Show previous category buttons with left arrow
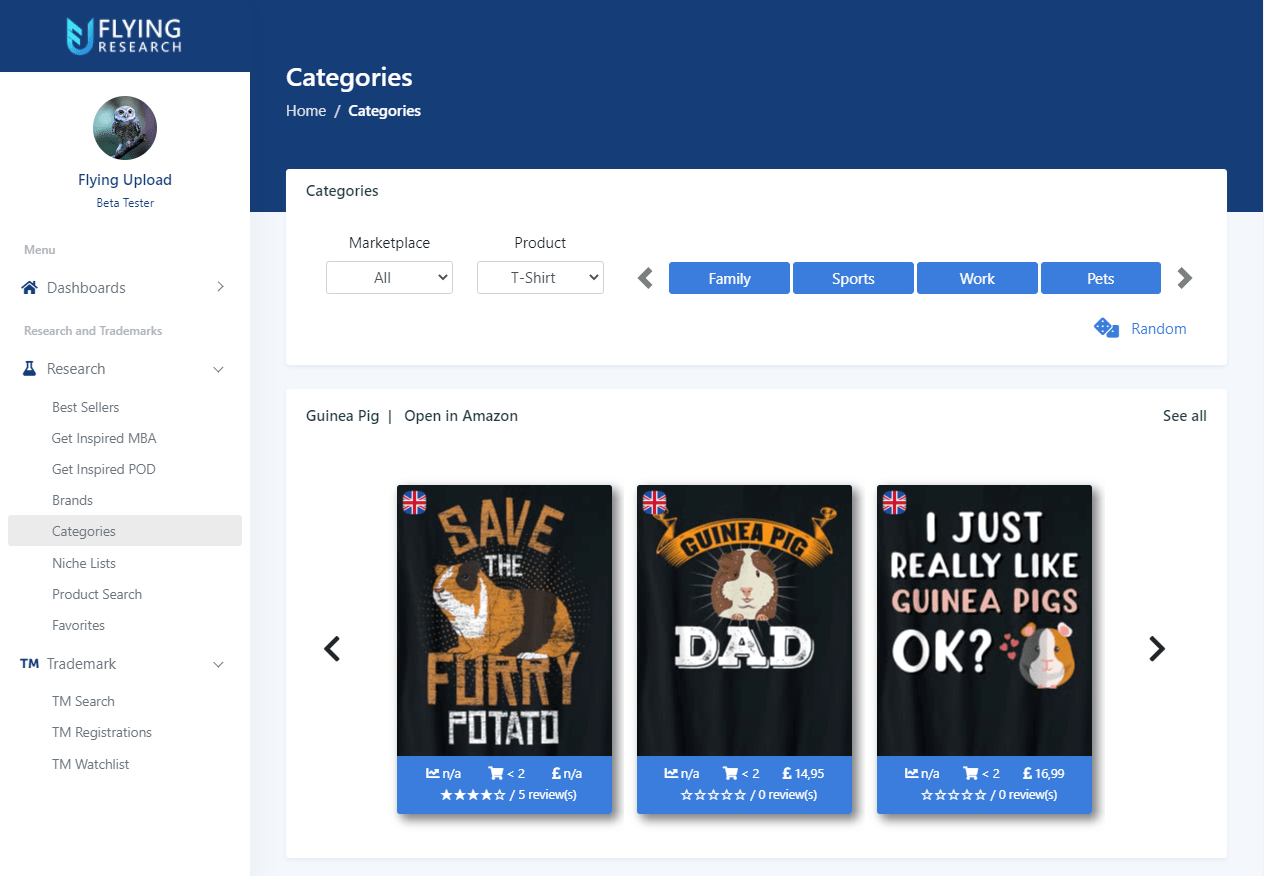The image size is (1264, 876). click(x=646, y=278)
